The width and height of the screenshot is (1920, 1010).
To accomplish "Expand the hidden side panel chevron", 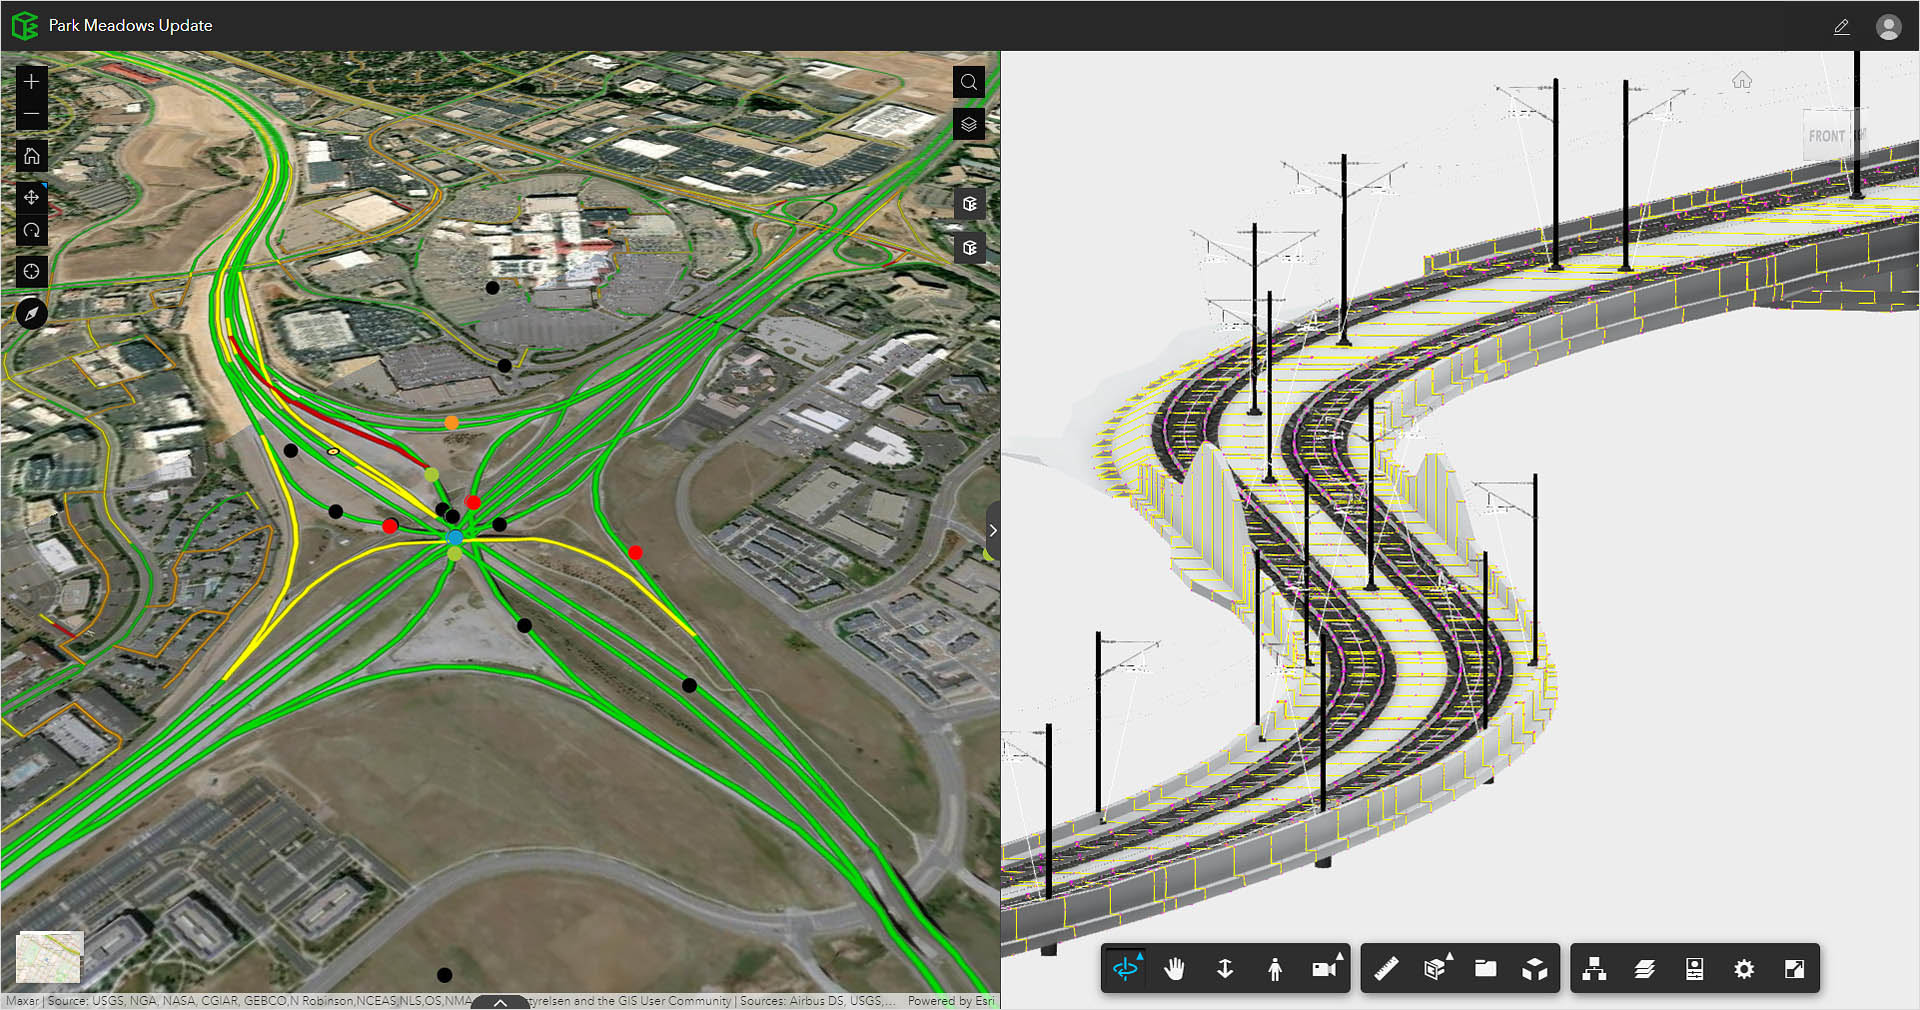I will click(993, 531).
